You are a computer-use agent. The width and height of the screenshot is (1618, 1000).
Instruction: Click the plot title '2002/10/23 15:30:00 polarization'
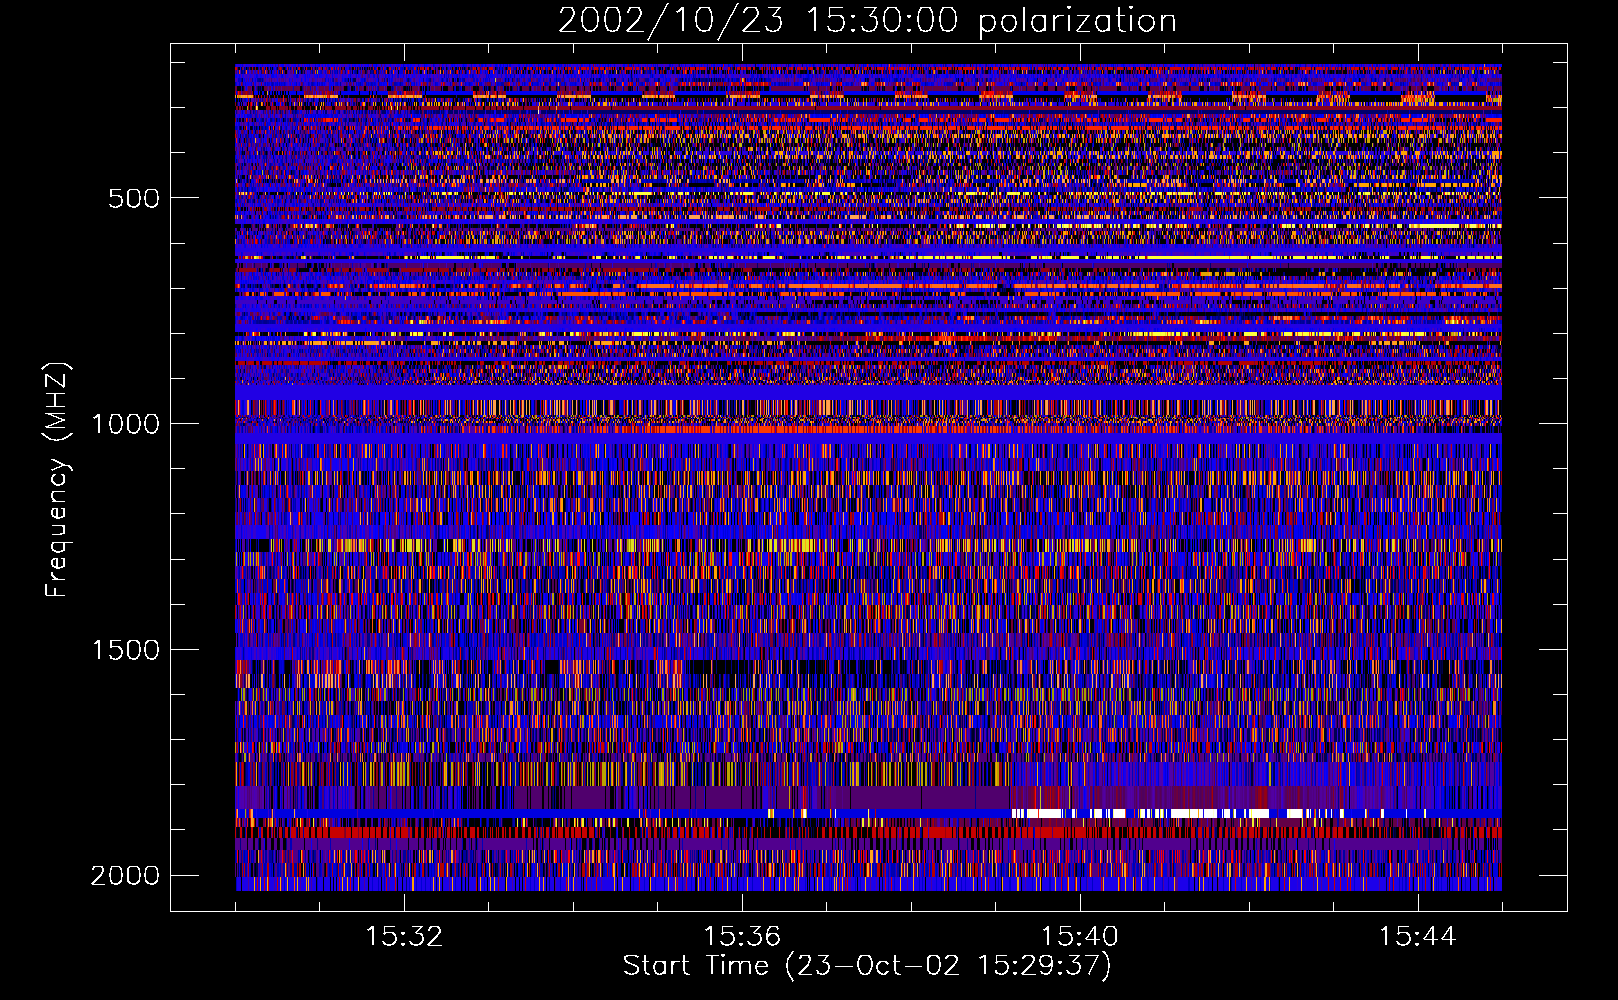[867, 20]
